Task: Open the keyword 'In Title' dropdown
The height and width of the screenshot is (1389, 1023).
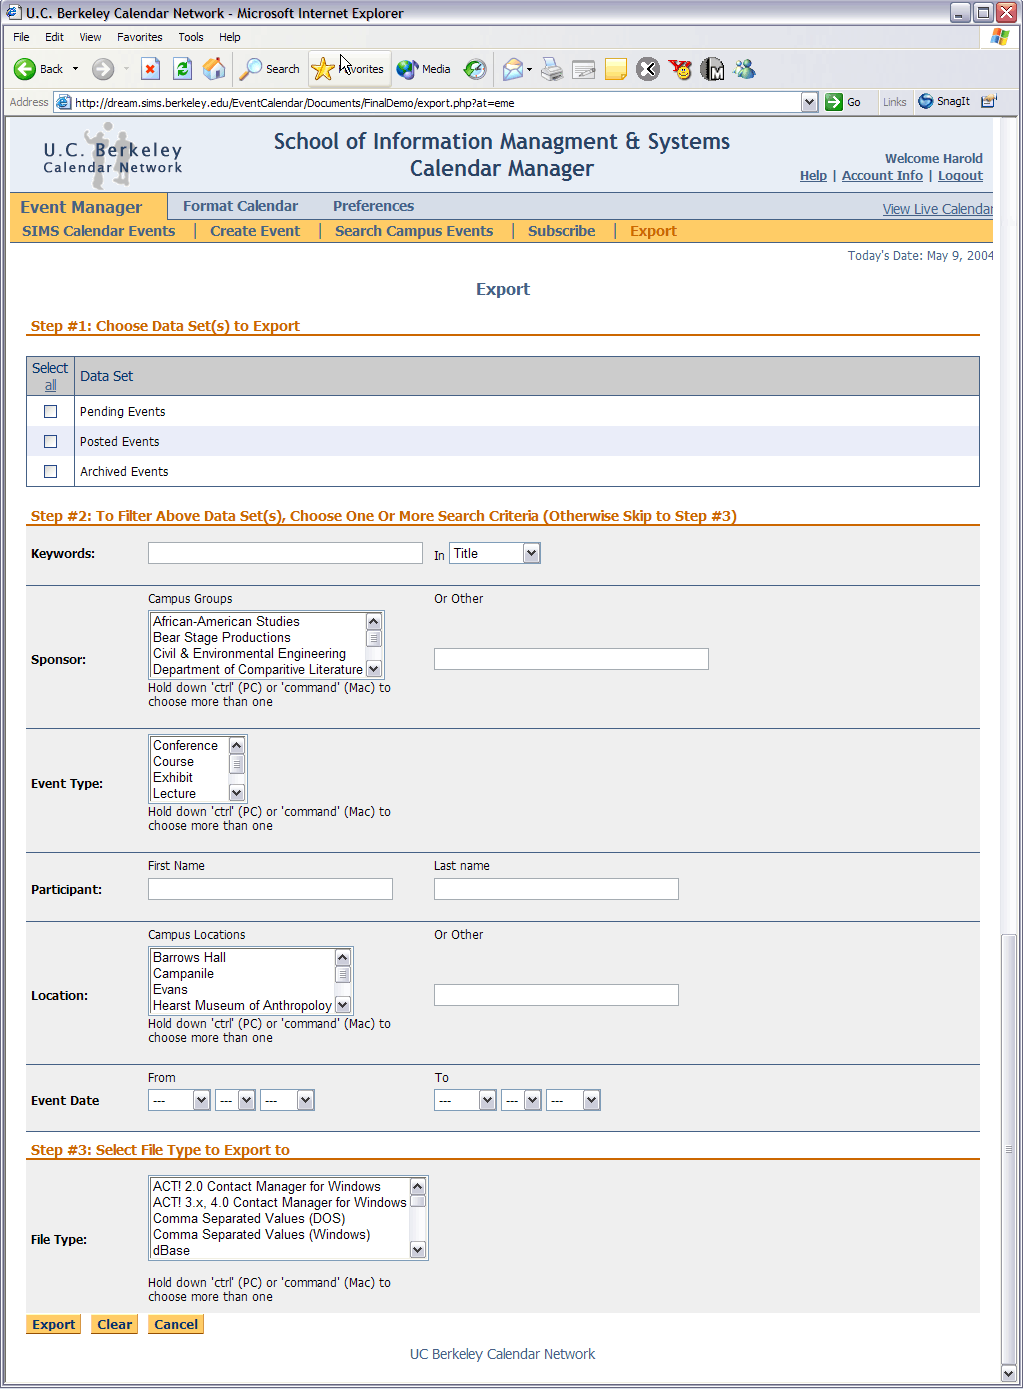Action: click(495, 553)
